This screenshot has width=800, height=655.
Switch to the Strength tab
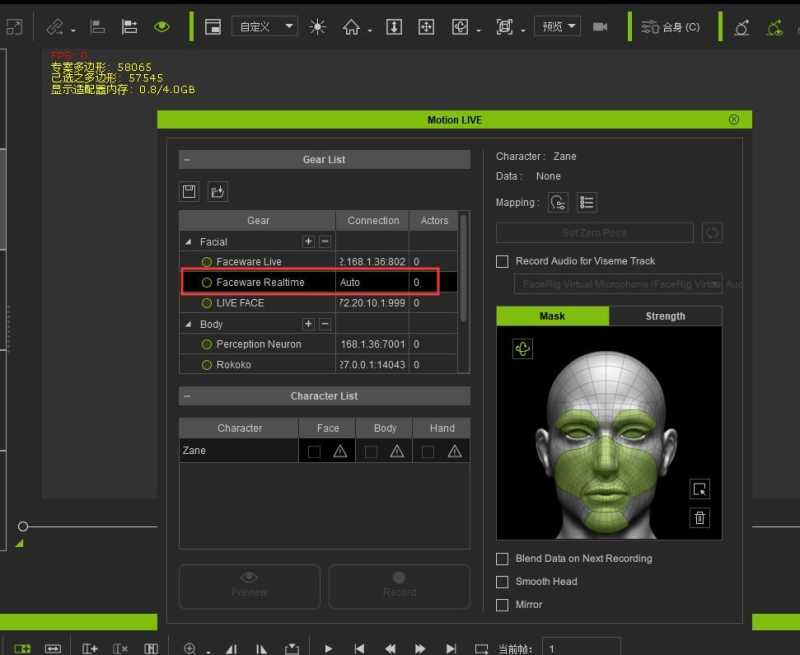[665, 316]
